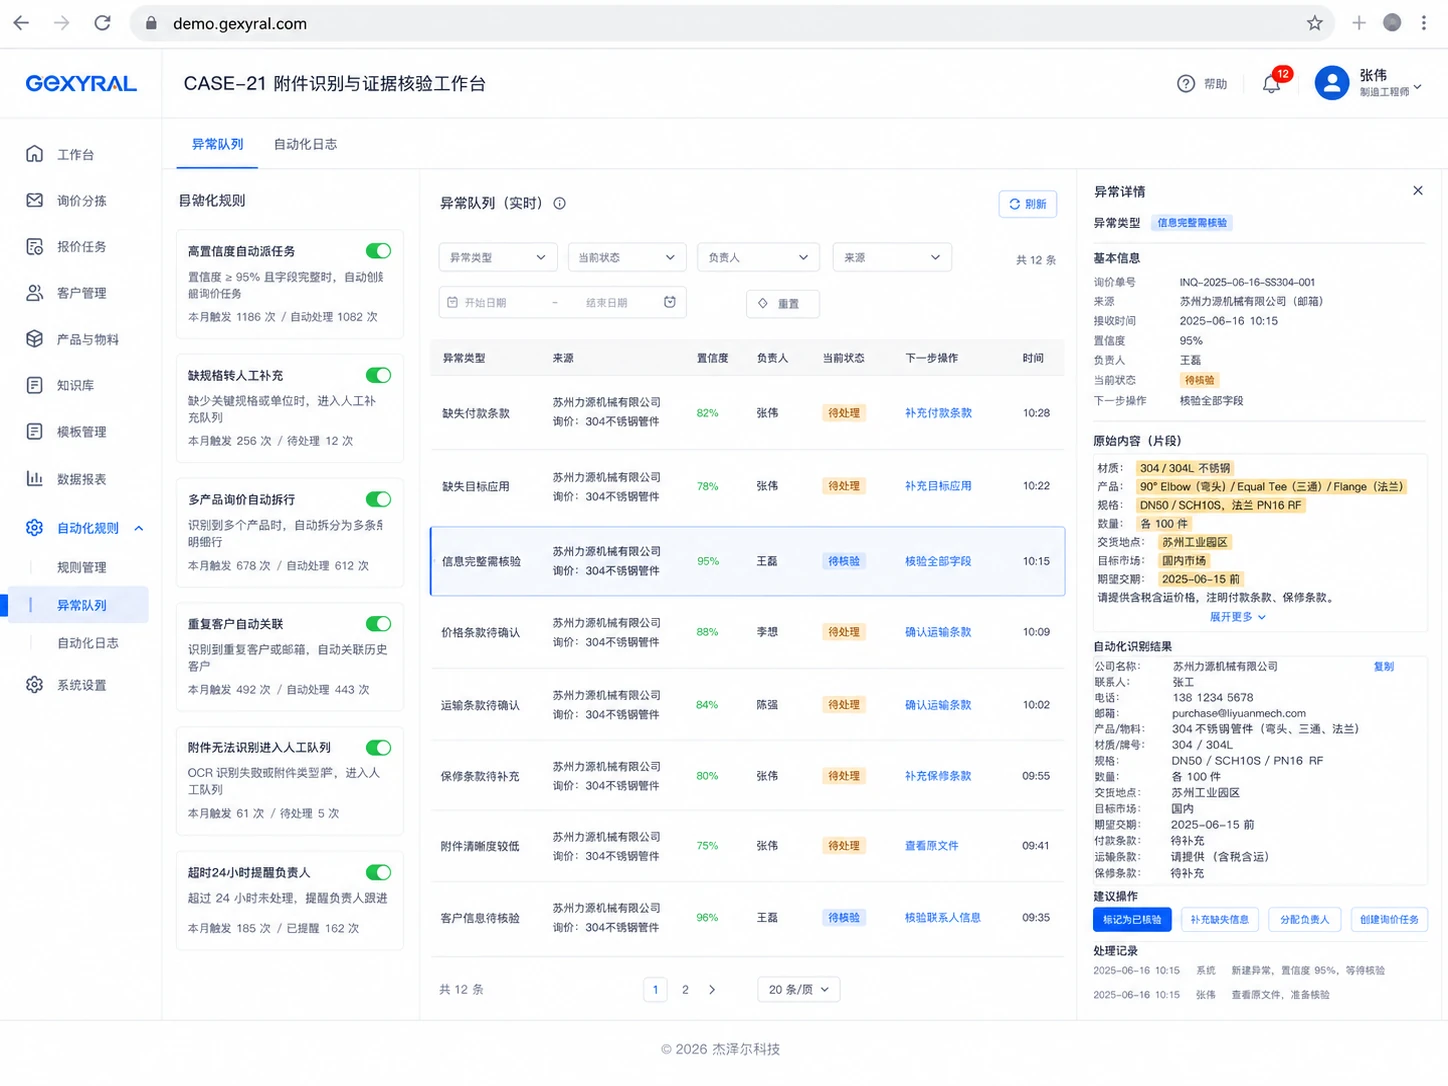The height and width of the screenshot is (1086, 1448).
Task: Open the 当前状态 filter dropdown
Action: click(627, 257)
